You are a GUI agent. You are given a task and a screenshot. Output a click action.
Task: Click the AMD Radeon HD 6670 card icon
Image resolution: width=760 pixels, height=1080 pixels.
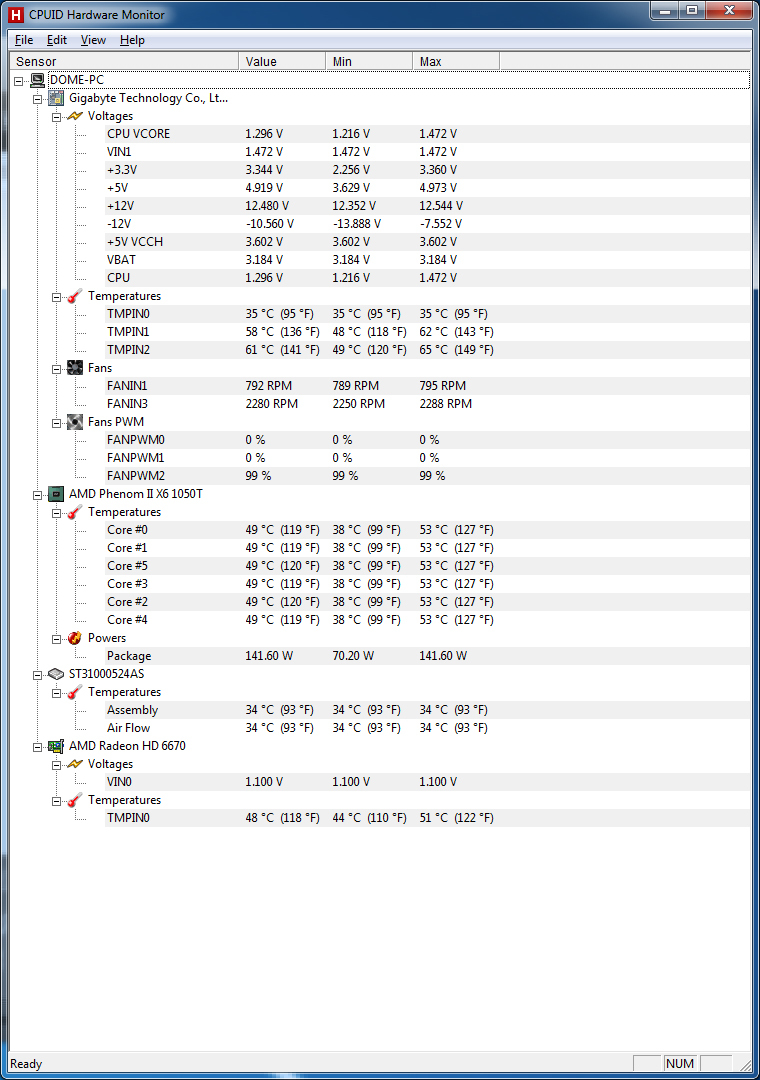(x=57, y=746)
